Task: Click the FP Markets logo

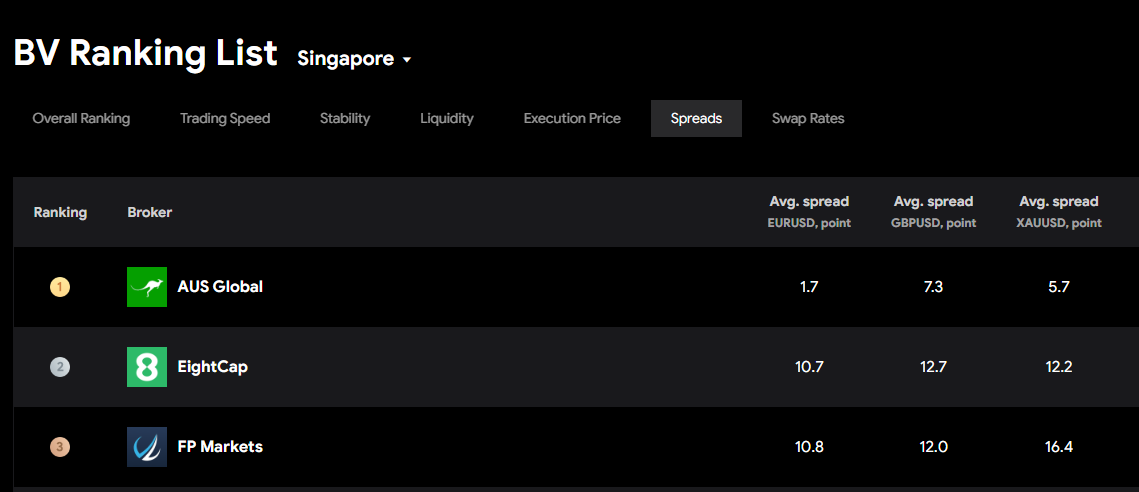Action: pyautogui.click(x=147, y=447)
